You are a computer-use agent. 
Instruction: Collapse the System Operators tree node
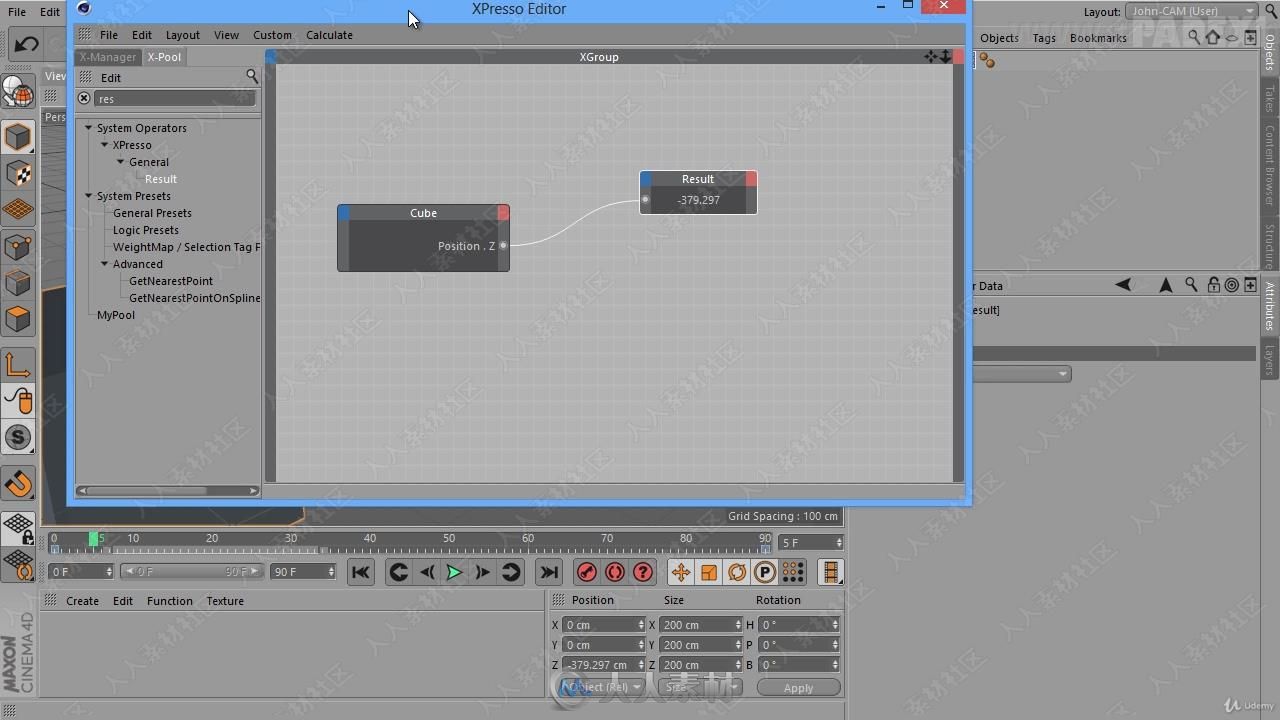(88, 128)
